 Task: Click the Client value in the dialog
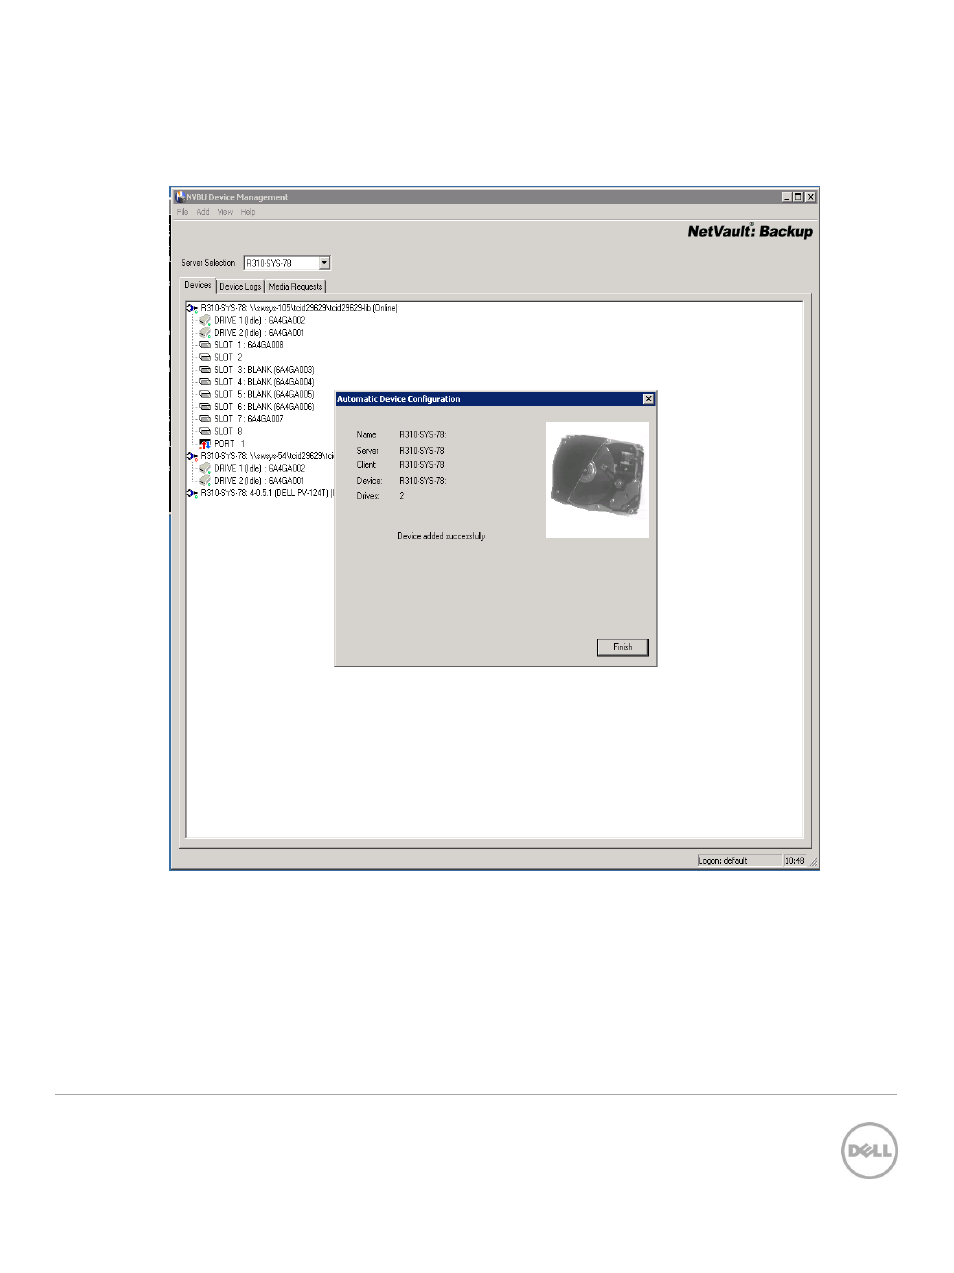click(422, 465)
